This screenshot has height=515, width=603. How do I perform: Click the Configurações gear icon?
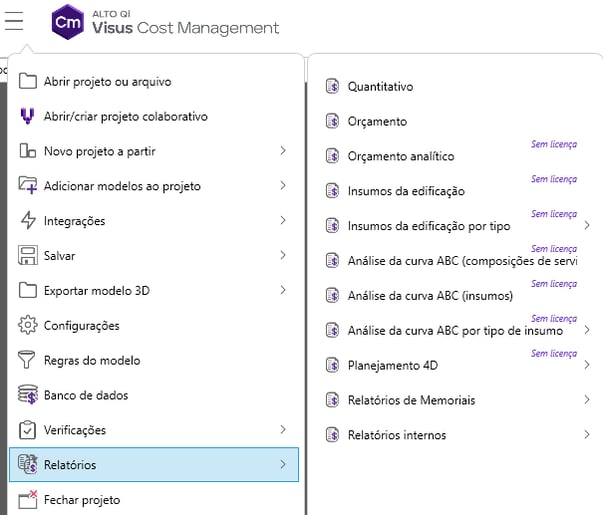coord(27,326)
